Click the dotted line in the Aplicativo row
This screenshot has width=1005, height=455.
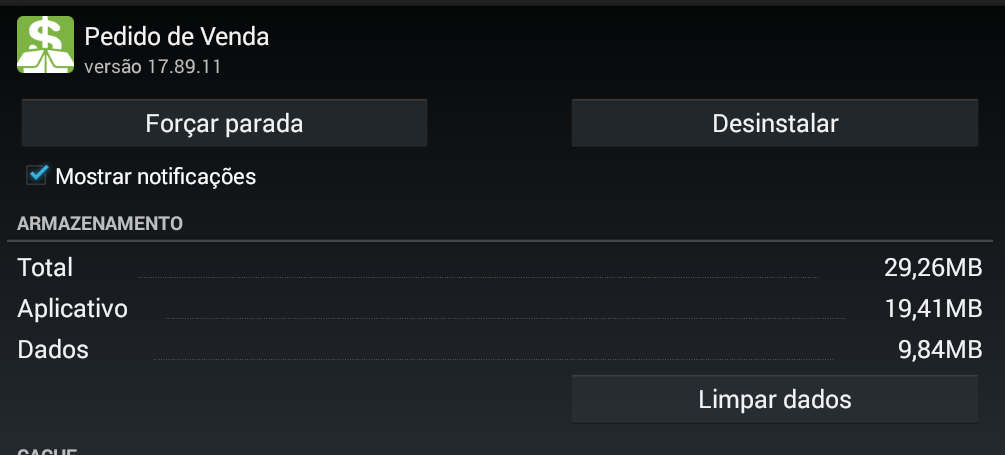click(504, 317)
